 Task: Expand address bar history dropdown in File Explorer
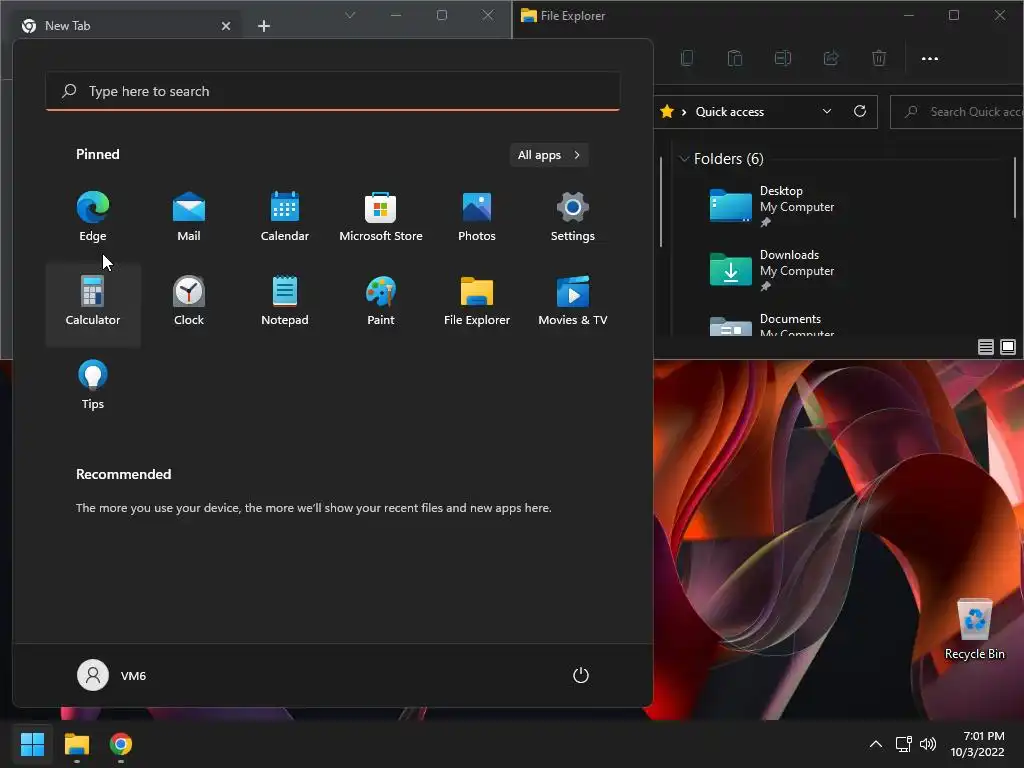tap(827, 112)
